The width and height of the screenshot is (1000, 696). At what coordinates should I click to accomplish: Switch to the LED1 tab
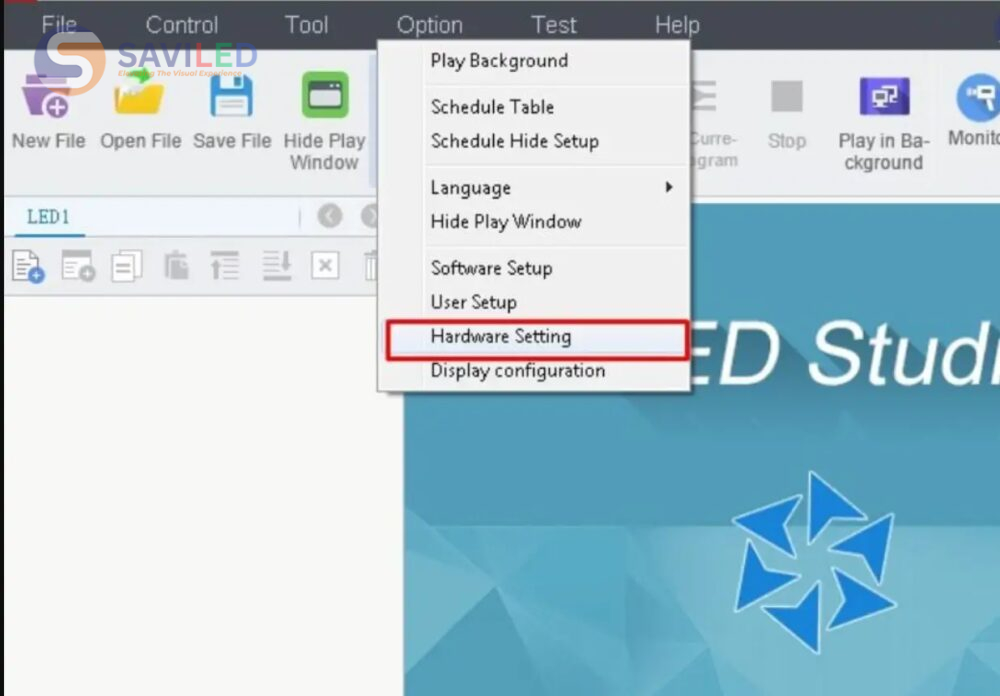coord(48,217)
